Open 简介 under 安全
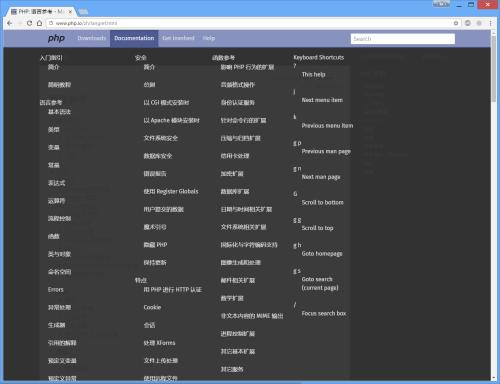The height and width of the screenshot is (384, 500). tap(149, 67)
